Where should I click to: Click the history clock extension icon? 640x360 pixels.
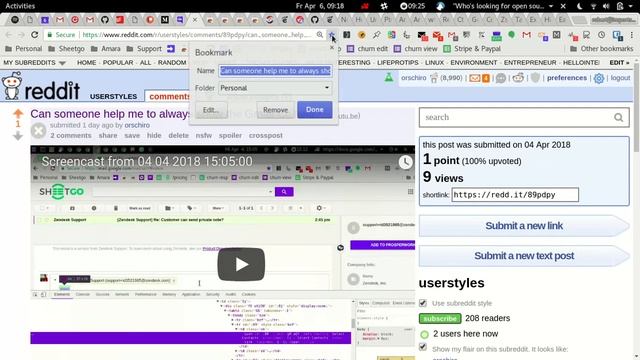(x=601, y=35)
